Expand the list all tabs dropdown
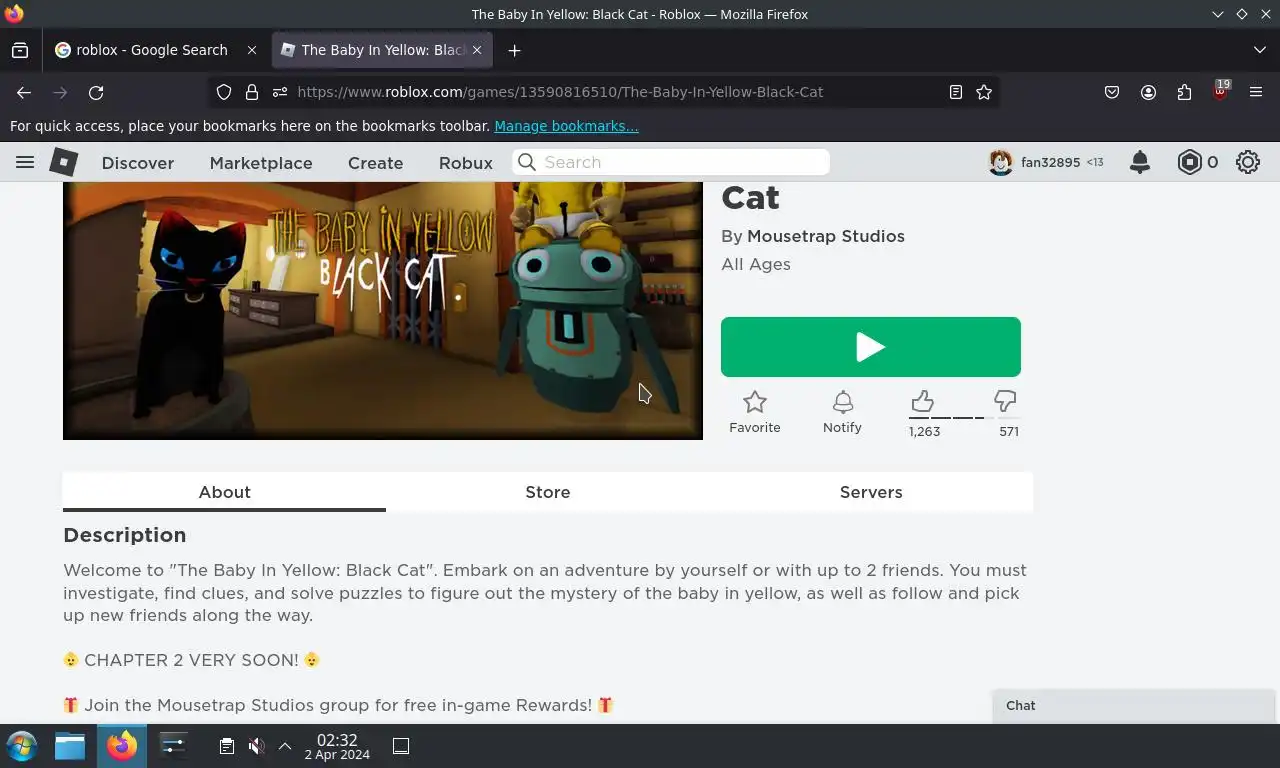The width and height of the screenshot is (1280, 768). coord(1259,50)
